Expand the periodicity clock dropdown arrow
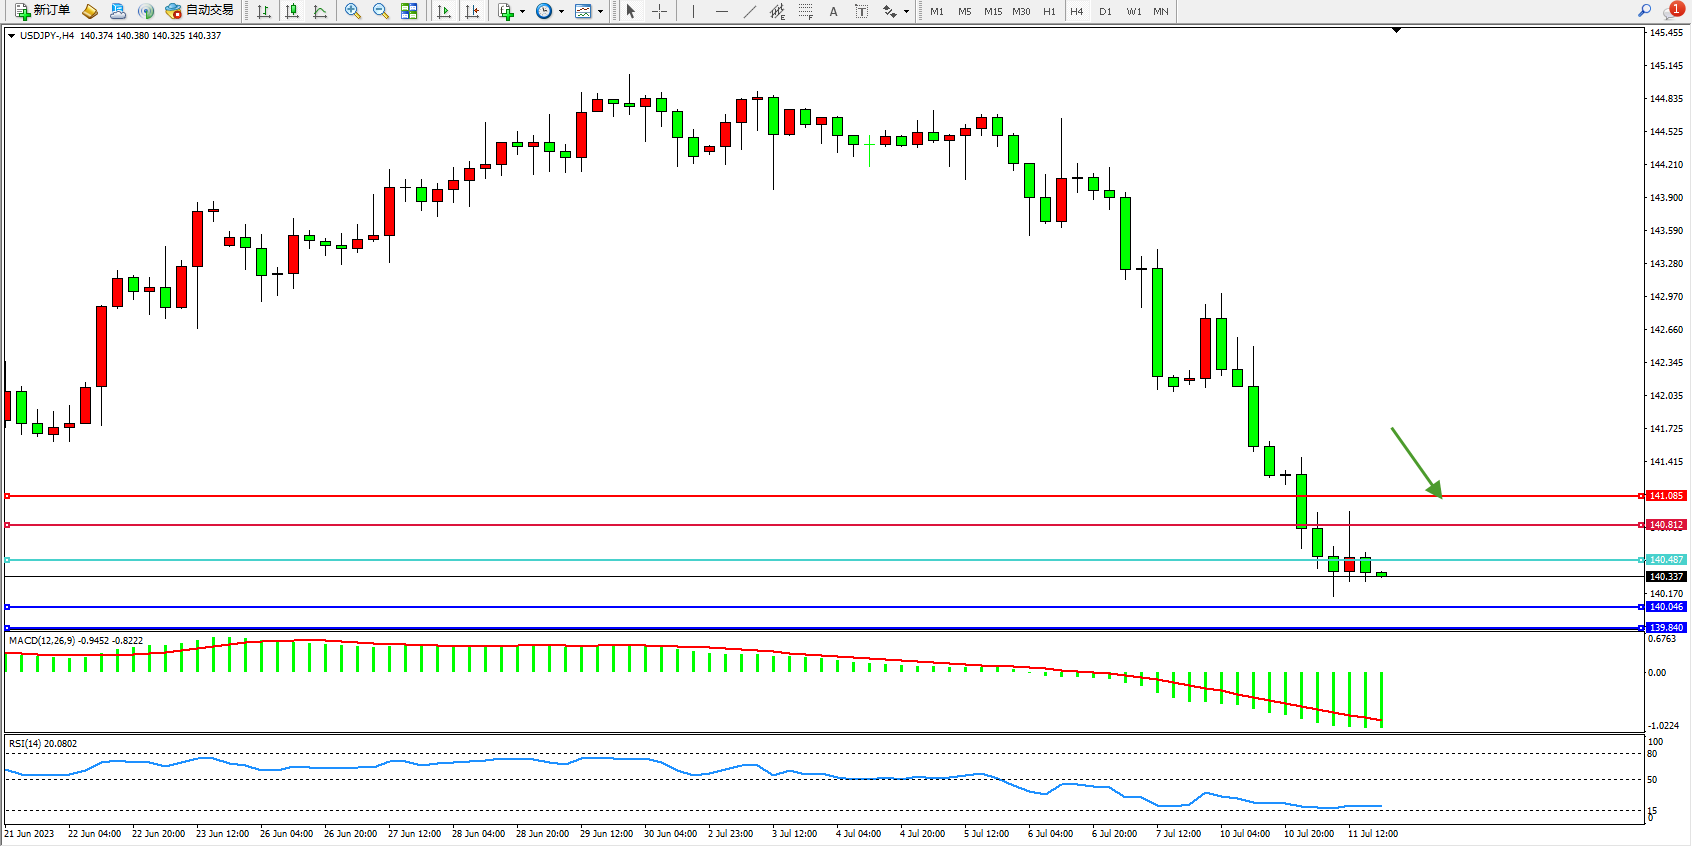Viewport: 1692px width, 847px height. coord(561,12)
